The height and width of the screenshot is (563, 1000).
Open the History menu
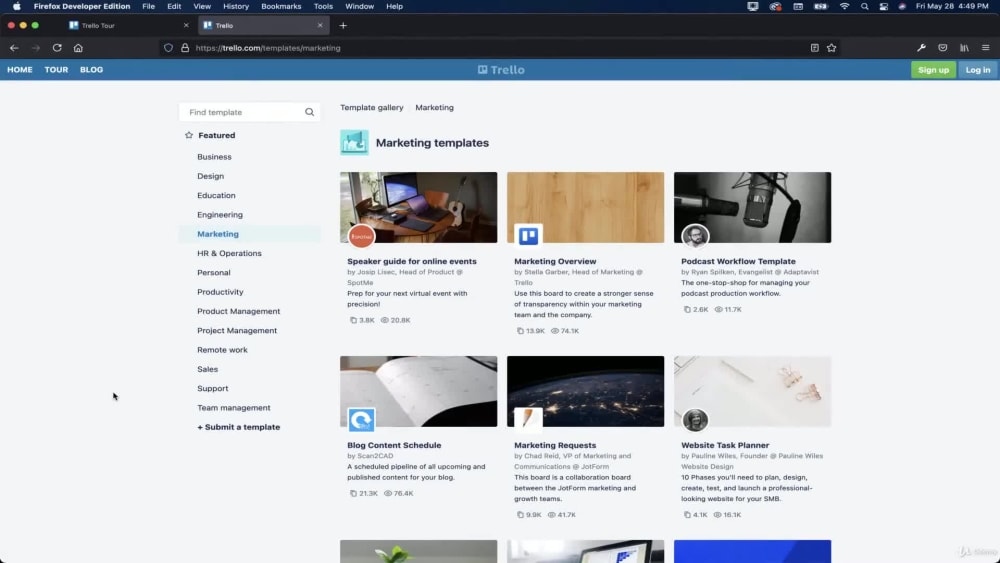coord(236,6)
